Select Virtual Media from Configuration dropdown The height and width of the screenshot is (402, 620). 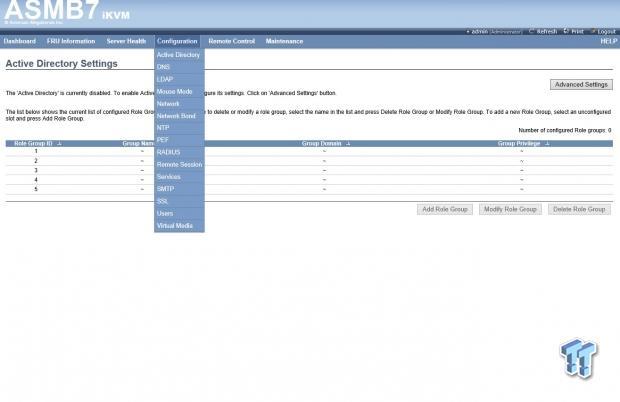click(x=179, y=226)
